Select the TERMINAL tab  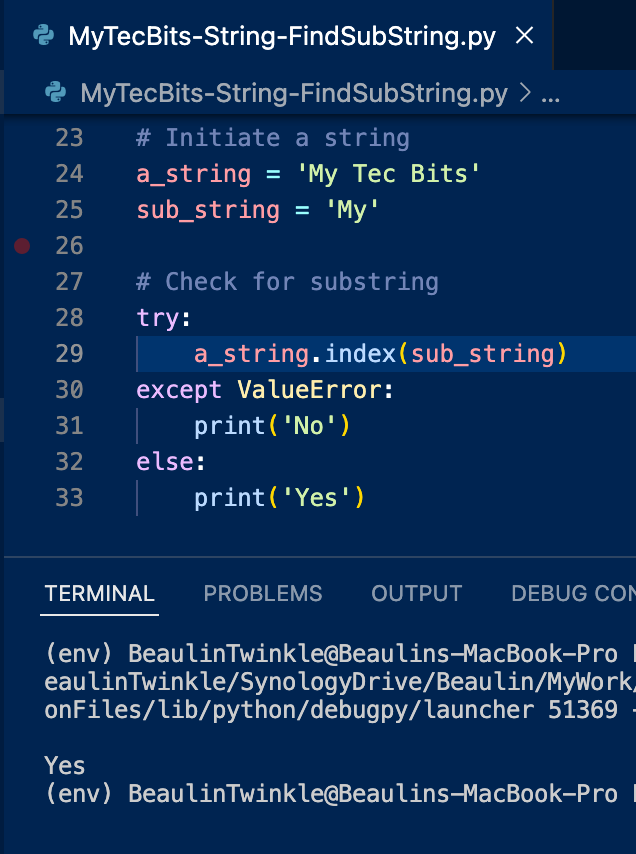point(99,593)
